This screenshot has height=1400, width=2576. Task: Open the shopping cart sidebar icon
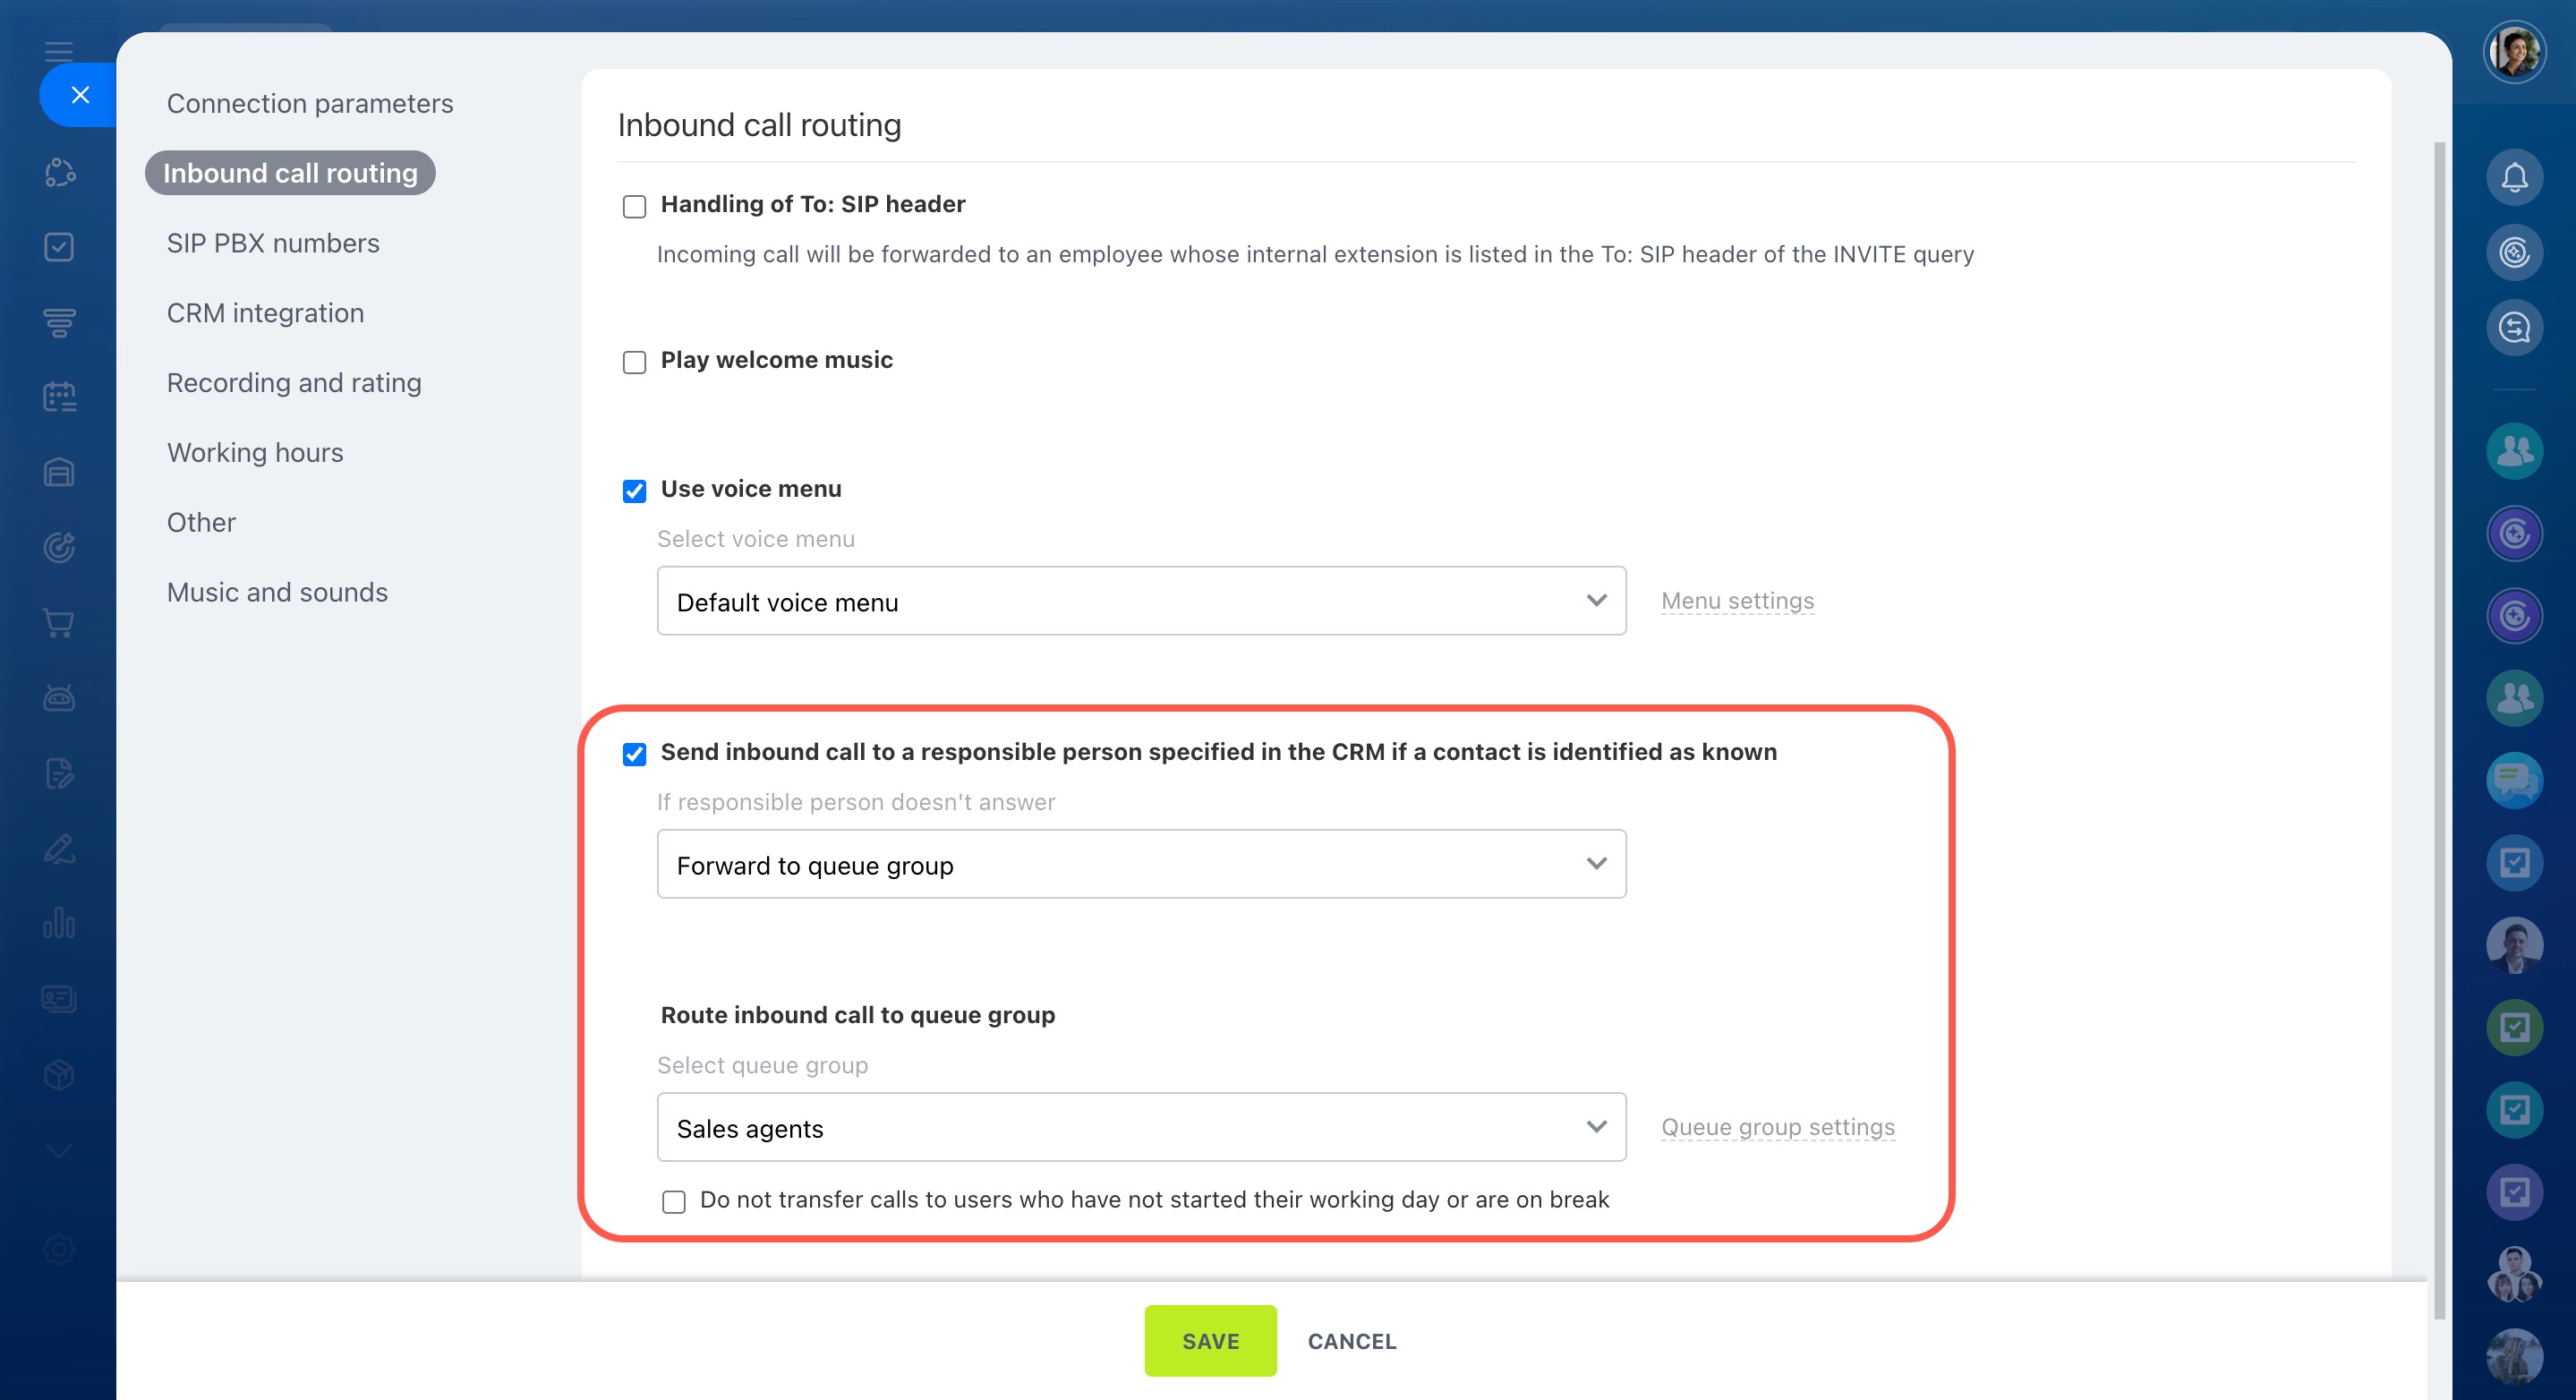point(59,623)
